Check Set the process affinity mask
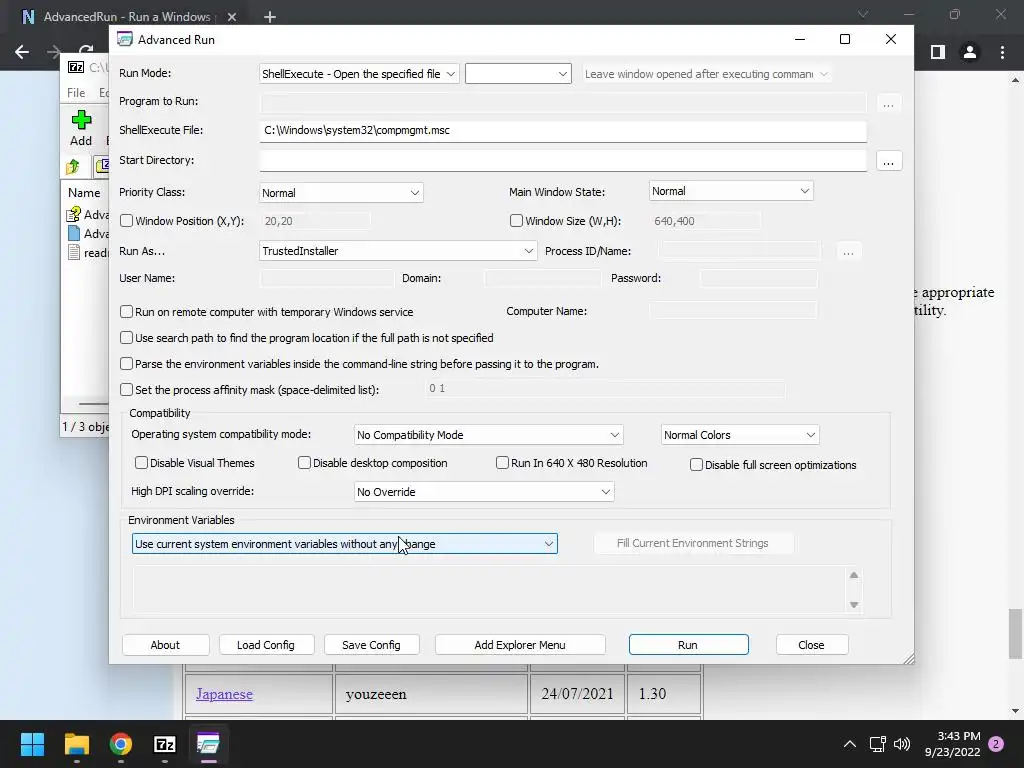Viewport: 1024px width, 768px height. click(x=127, y=390)
